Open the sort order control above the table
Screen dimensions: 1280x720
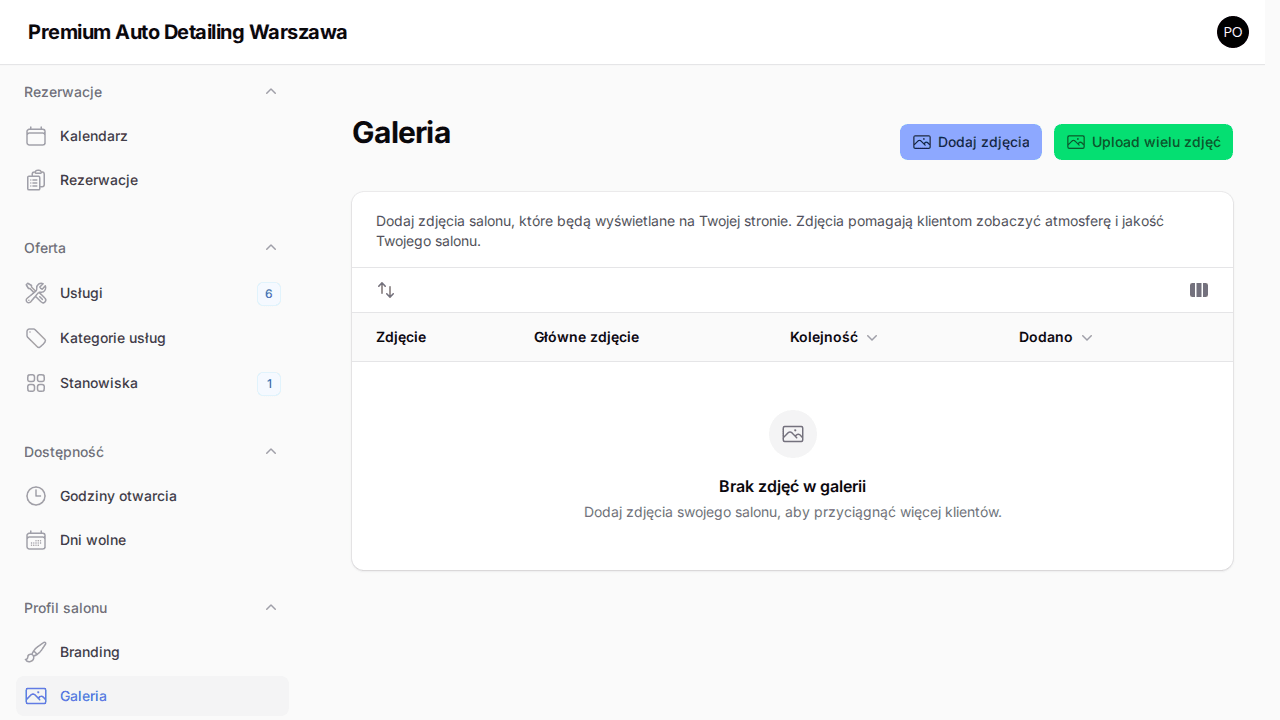click(386, 290)
